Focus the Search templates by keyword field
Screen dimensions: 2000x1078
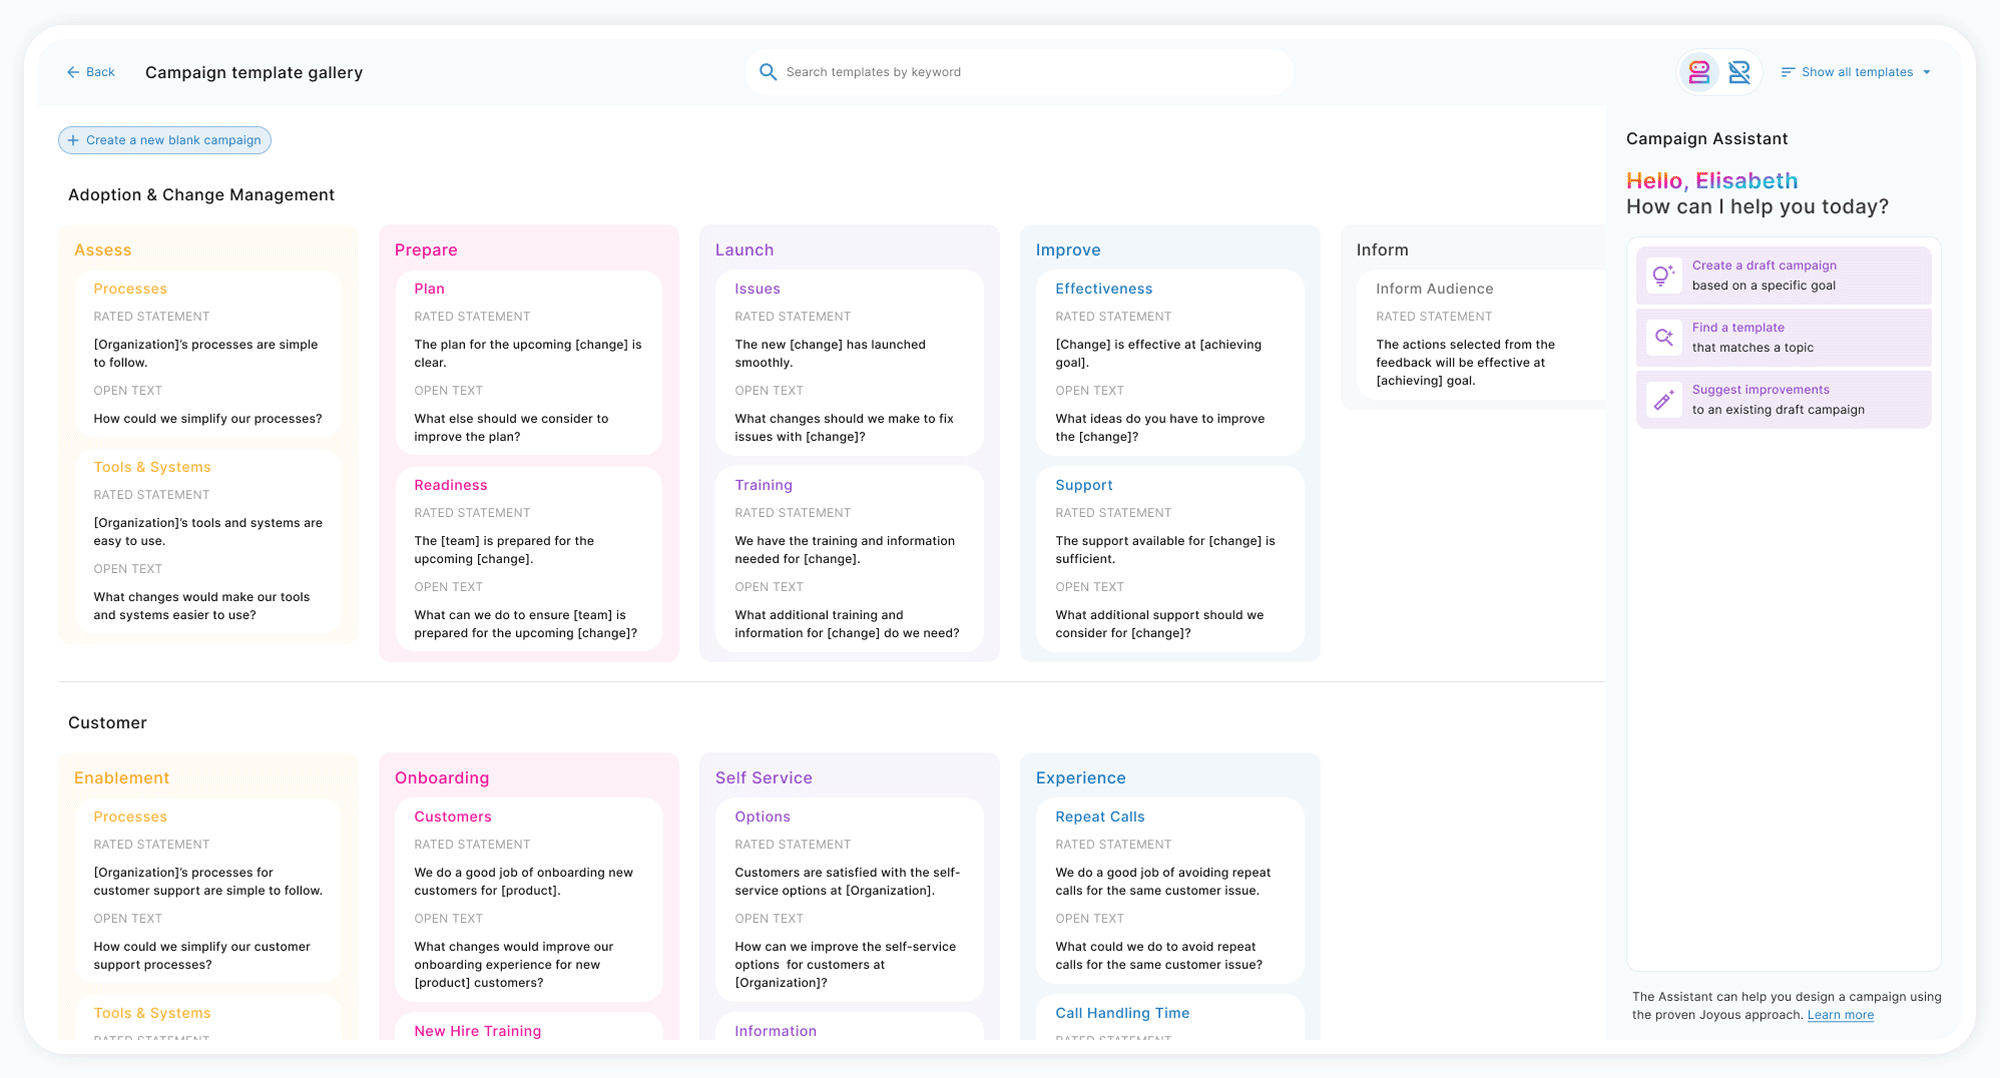click(1020, 72)
